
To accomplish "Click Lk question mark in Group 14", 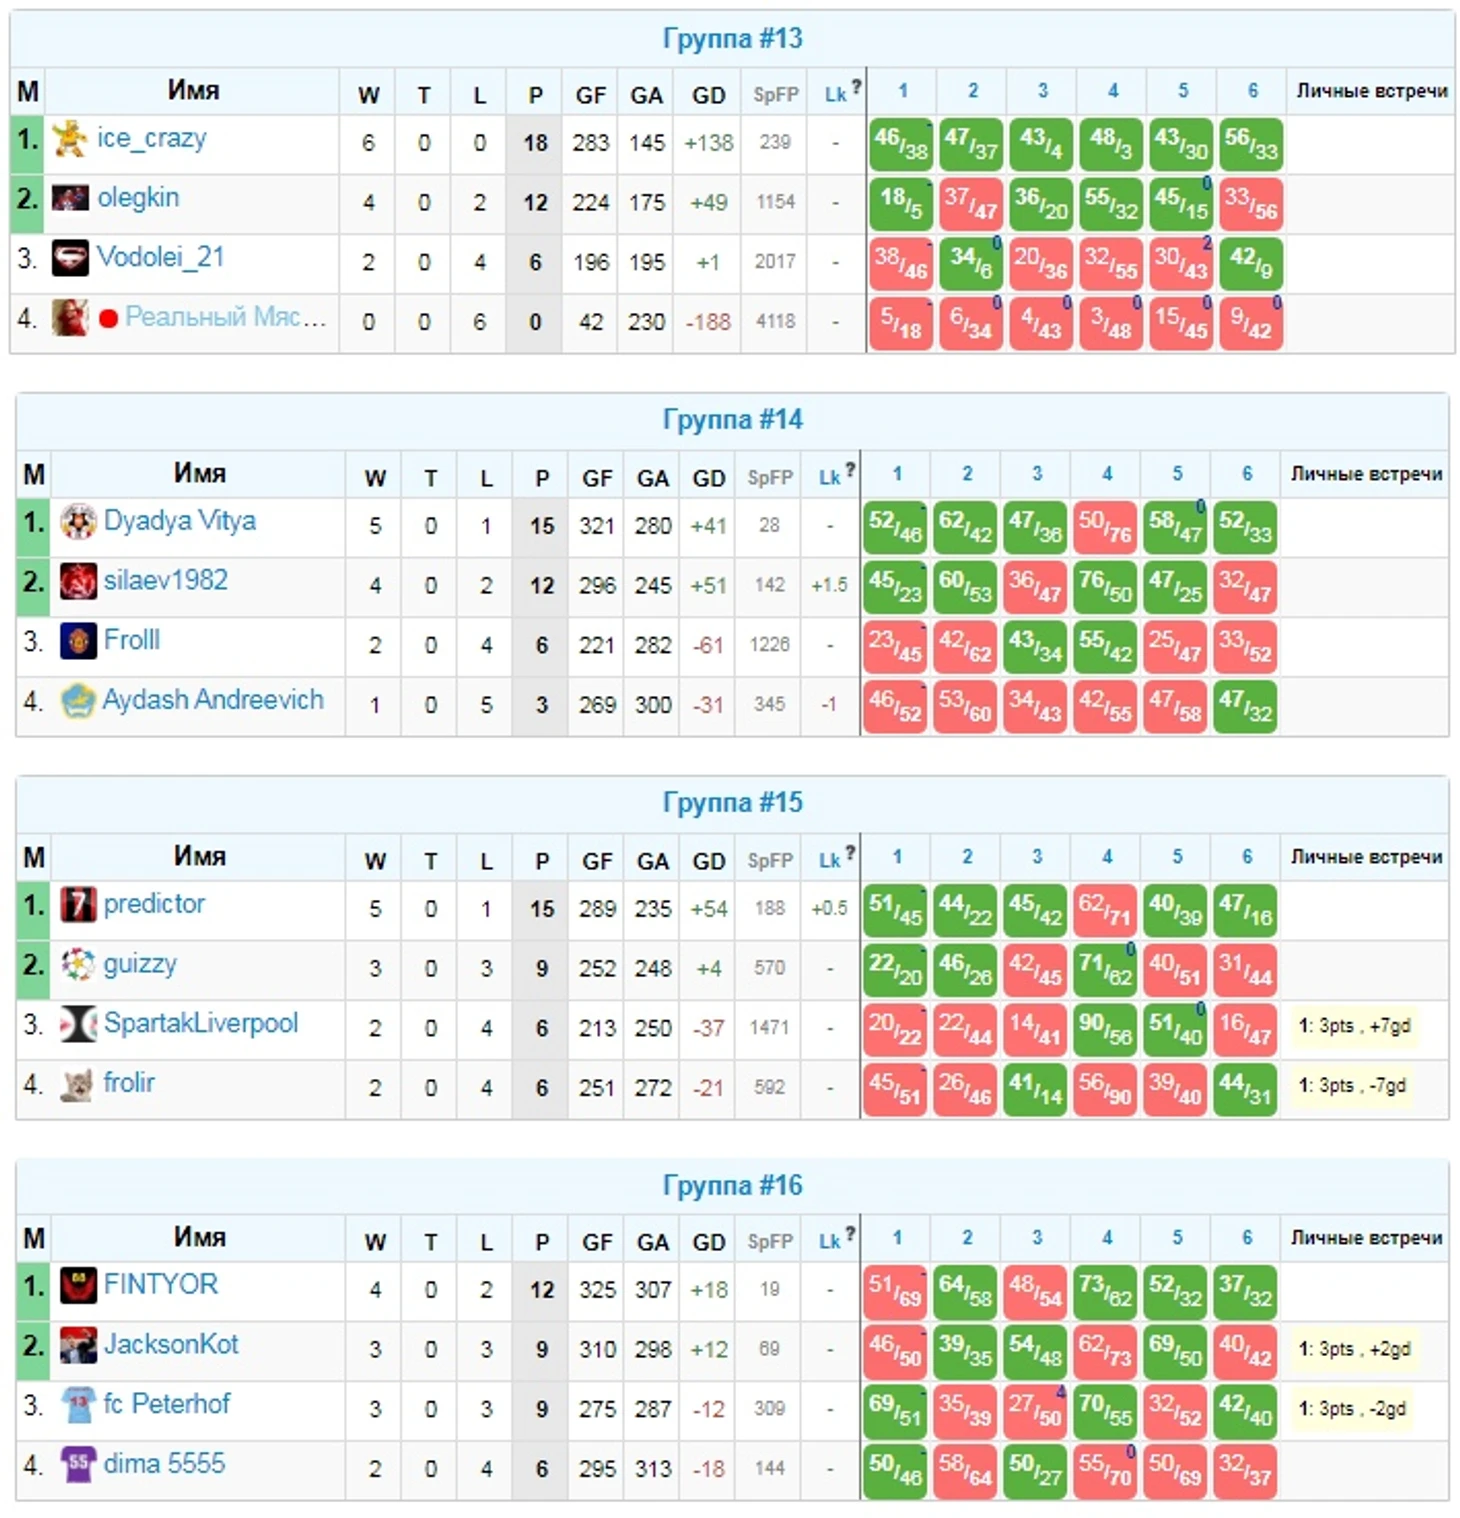I will pyautogui.click(x=850, y=469).
